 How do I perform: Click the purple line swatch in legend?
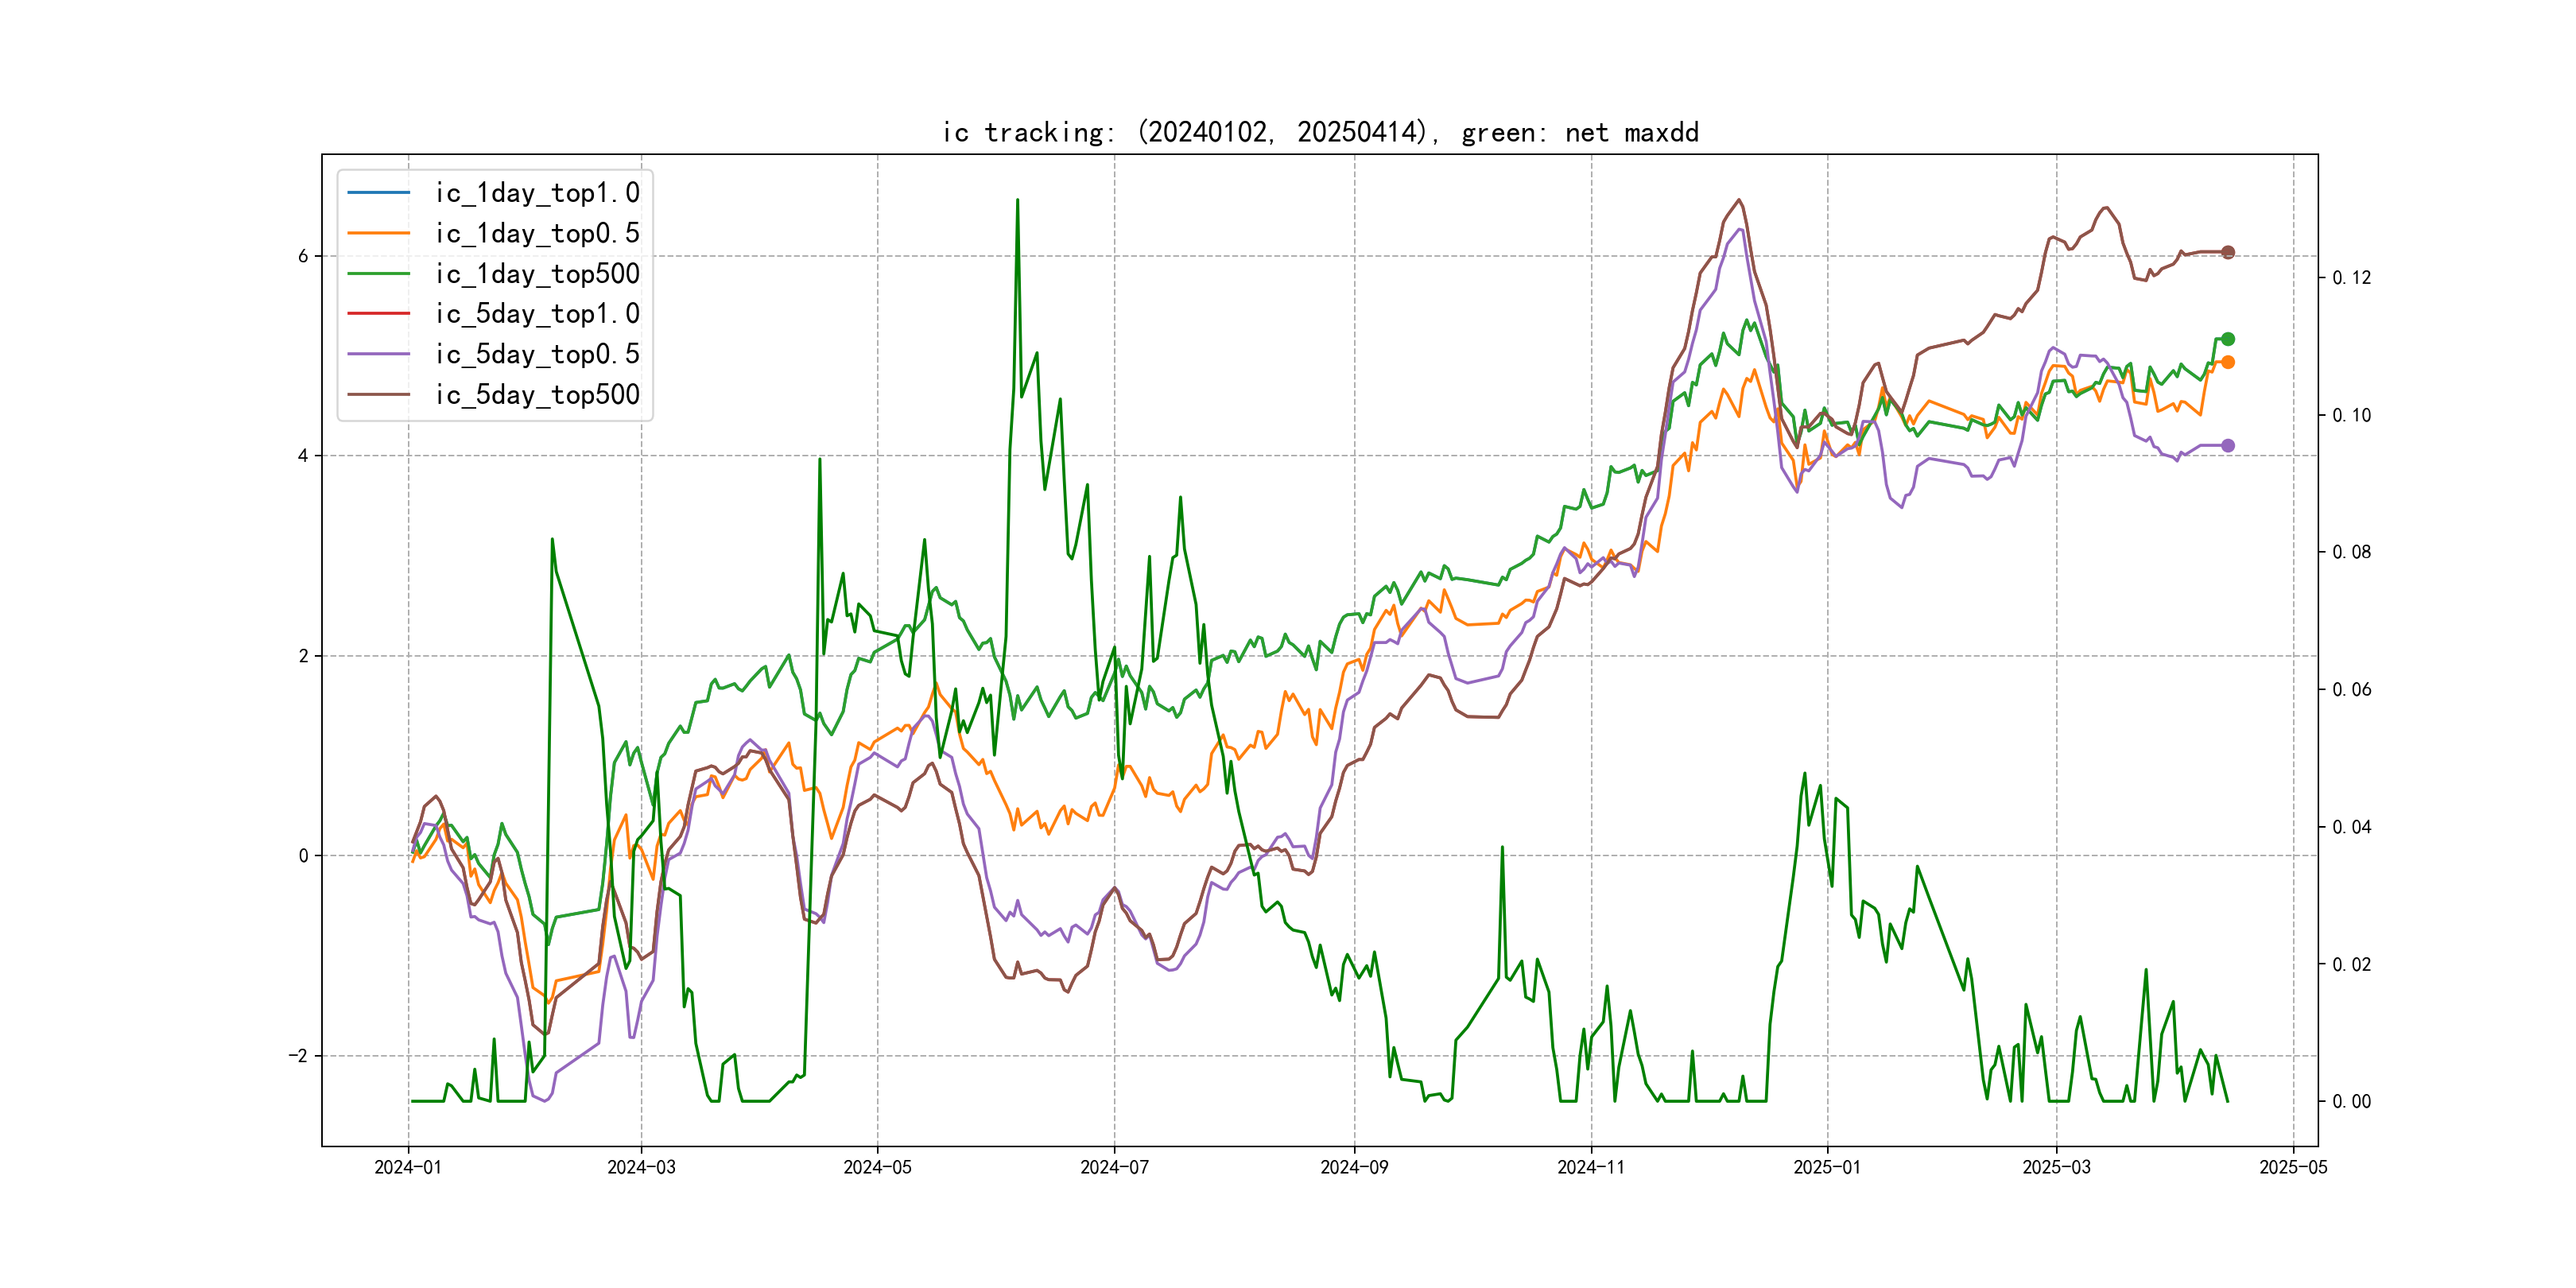point(378,354)
